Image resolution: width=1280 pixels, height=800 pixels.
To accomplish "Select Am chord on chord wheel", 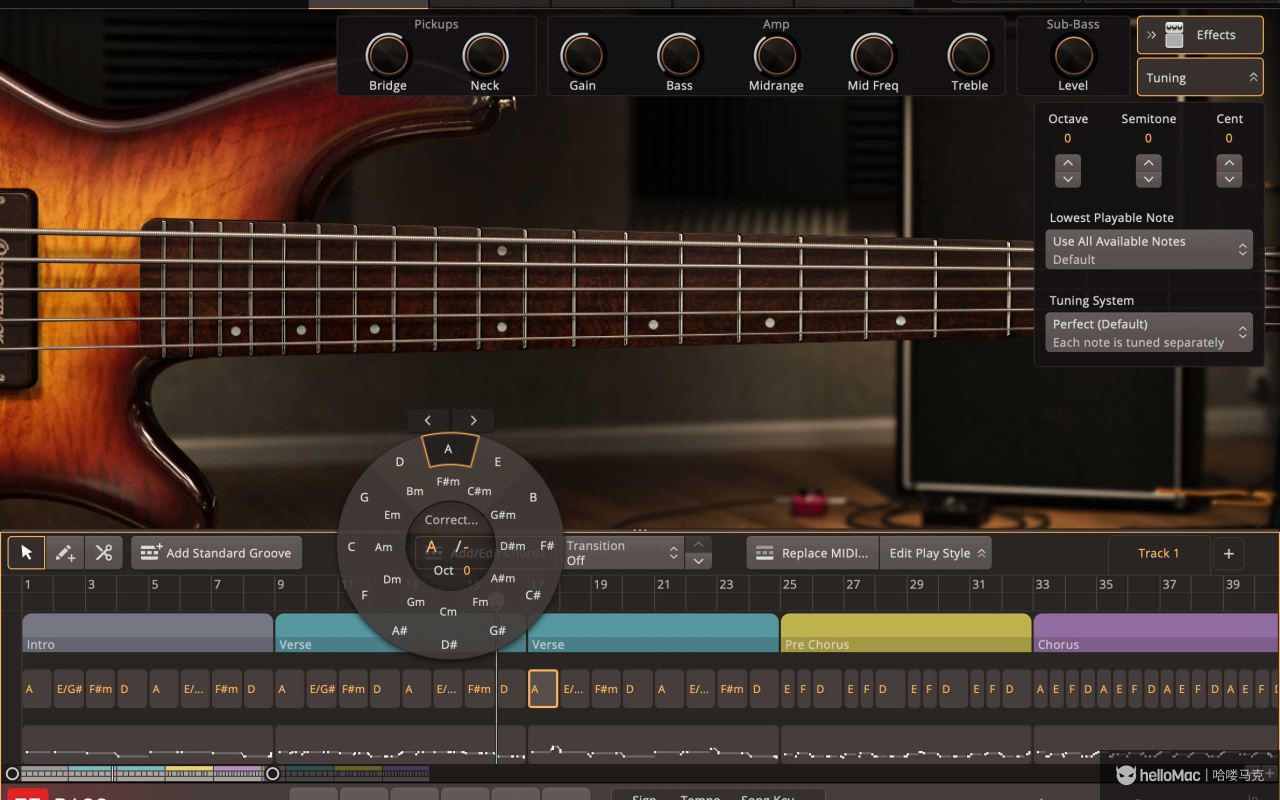I will tap(383, 547).
